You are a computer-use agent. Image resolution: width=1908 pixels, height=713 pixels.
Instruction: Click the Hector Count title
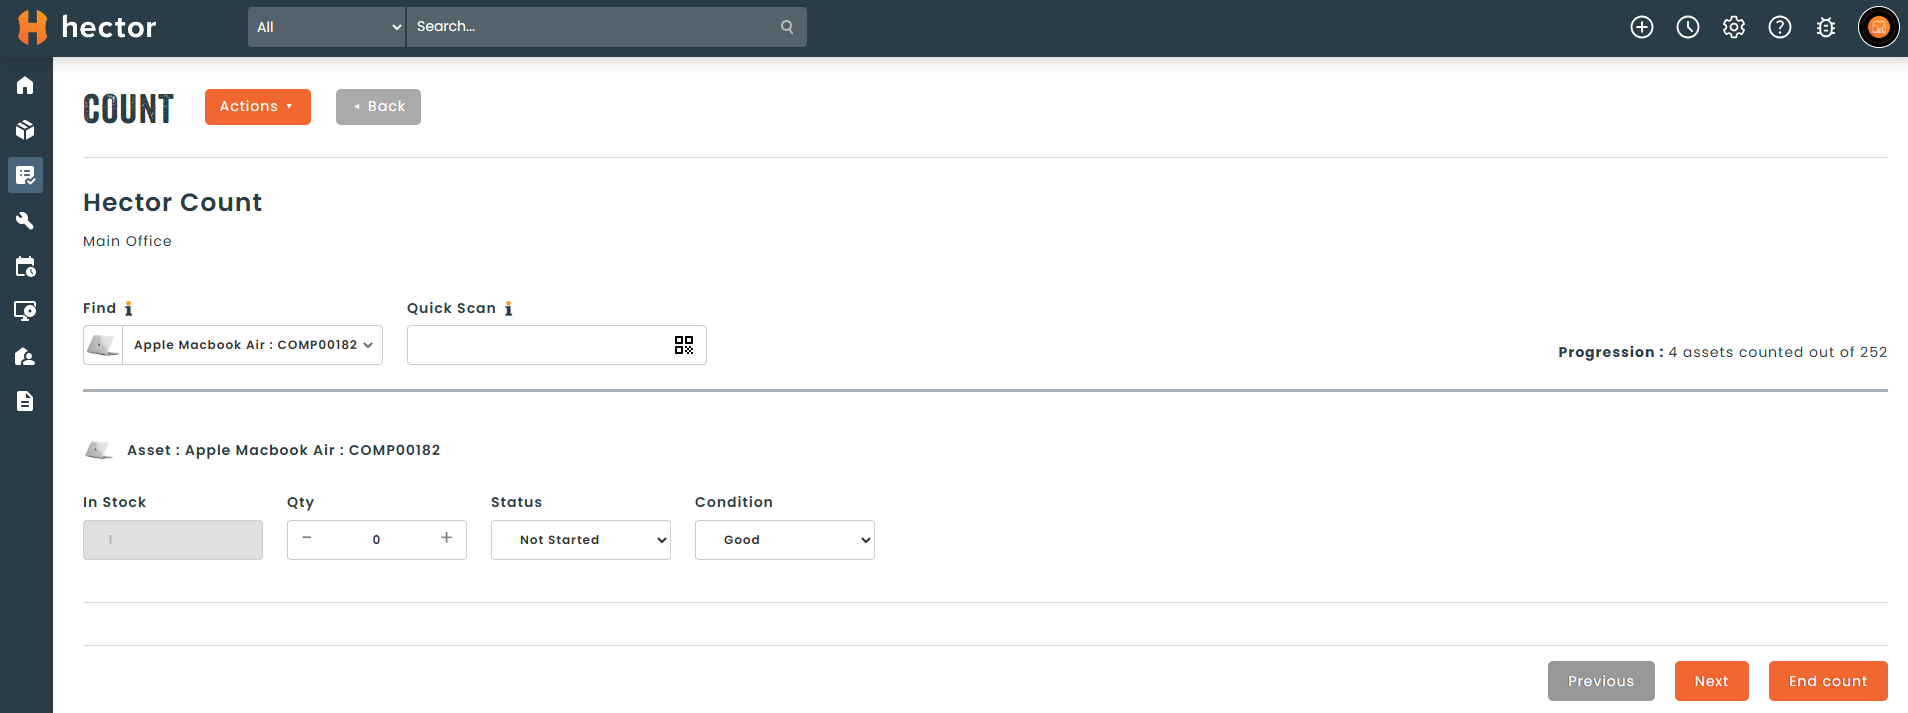tap(172, 203)
